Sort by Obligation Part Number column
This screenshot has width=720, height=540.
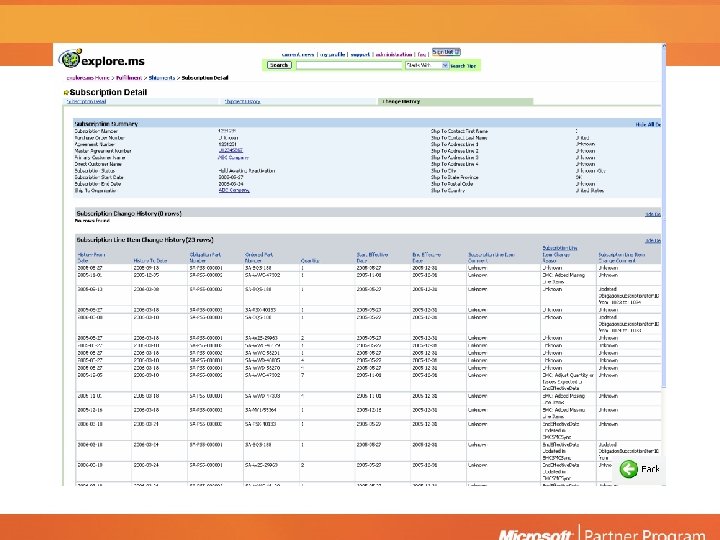pyautogui.click(x=205, y=257)
